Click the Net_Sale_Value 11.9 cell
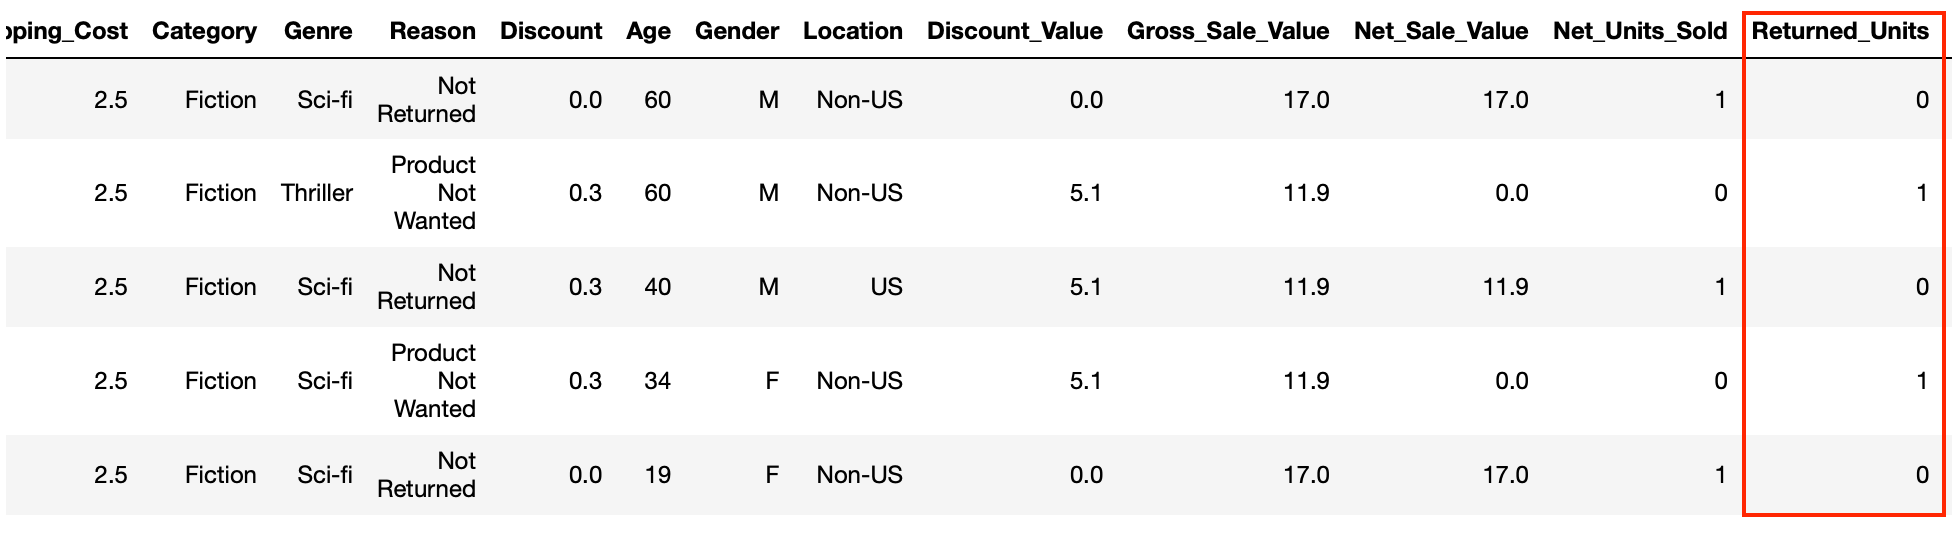The width and height of the screenshot is (1952, 534). click(1505, 287)
